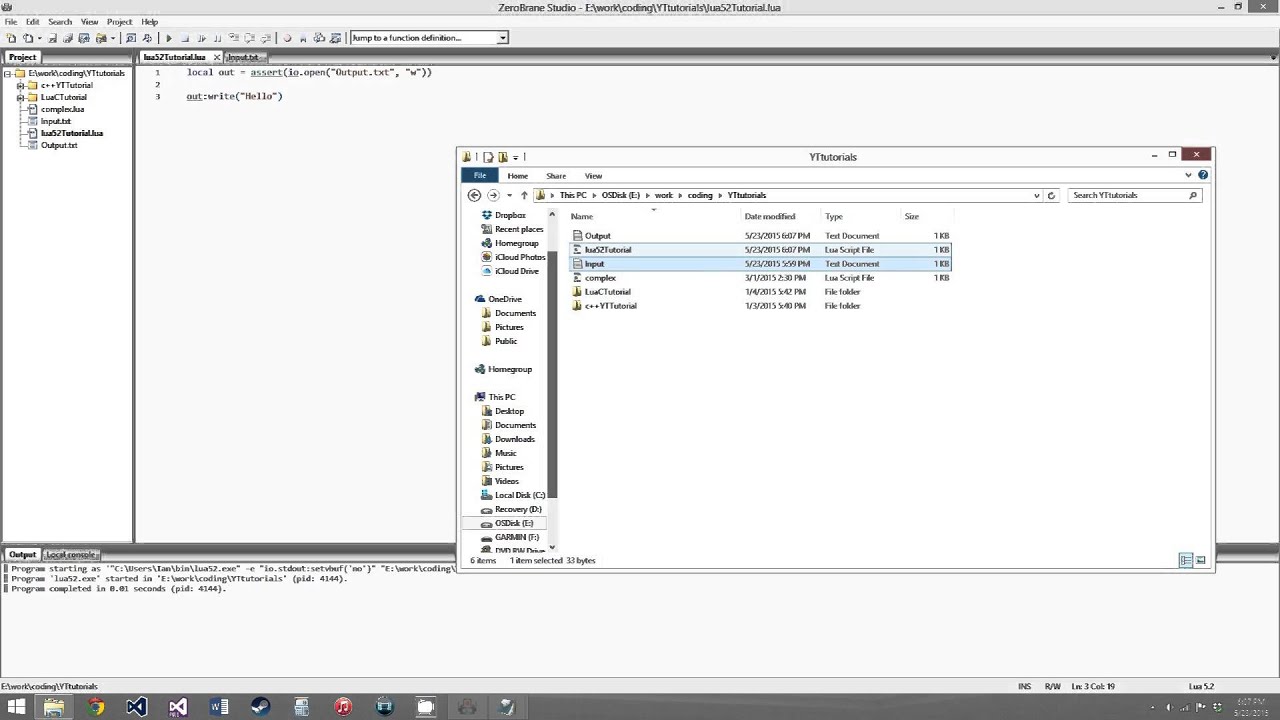The height and width of the screenshot is (720, 1280).
Task: Switch to the Input.txt editor tab
Action: pyautogui.click(x=243, y=57)
